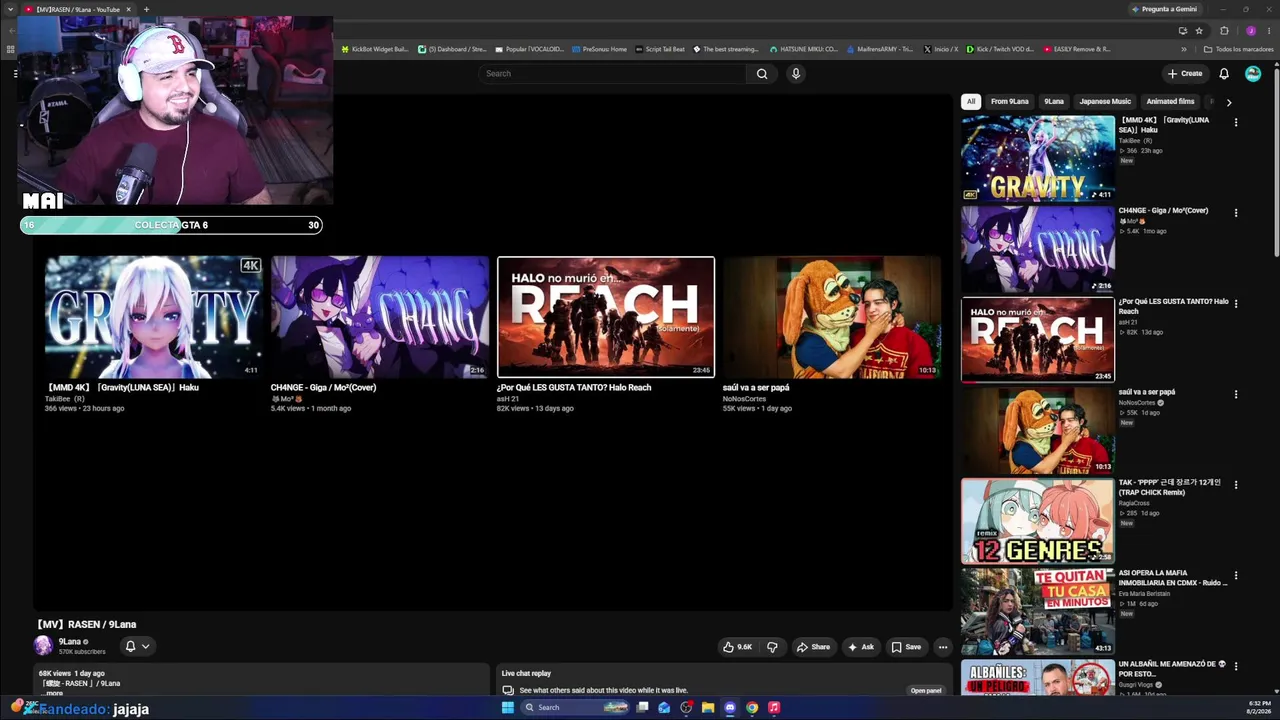
Task: Open options for 'saúl va a ser papá' sidebar video
Action: [1236, 394]
